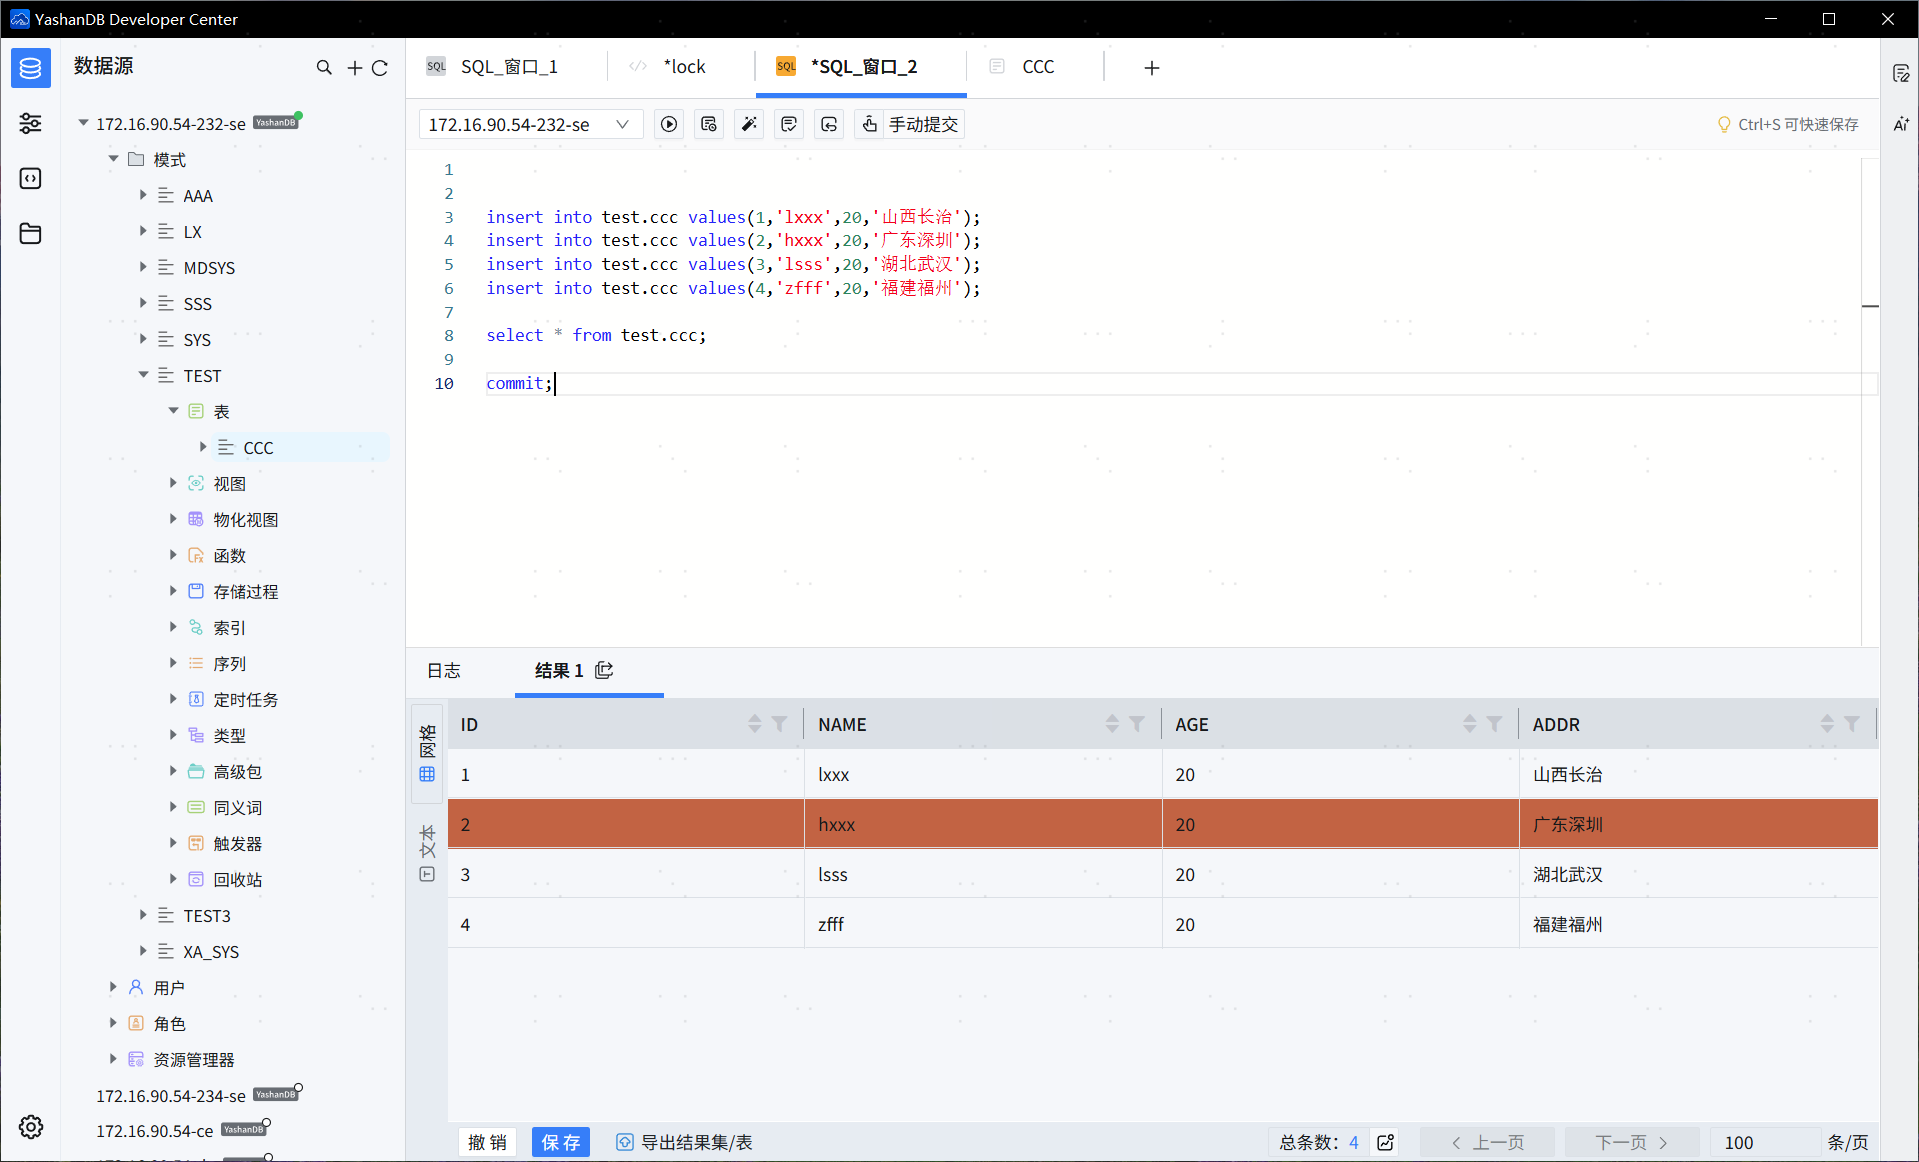
Task: Collapse the TEST schema node
Action: [143, 375]
